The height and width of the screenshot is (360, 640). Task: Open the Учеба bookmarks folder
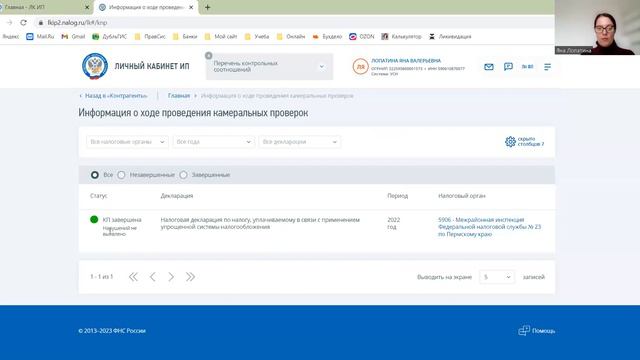click(x=257, y=36)
